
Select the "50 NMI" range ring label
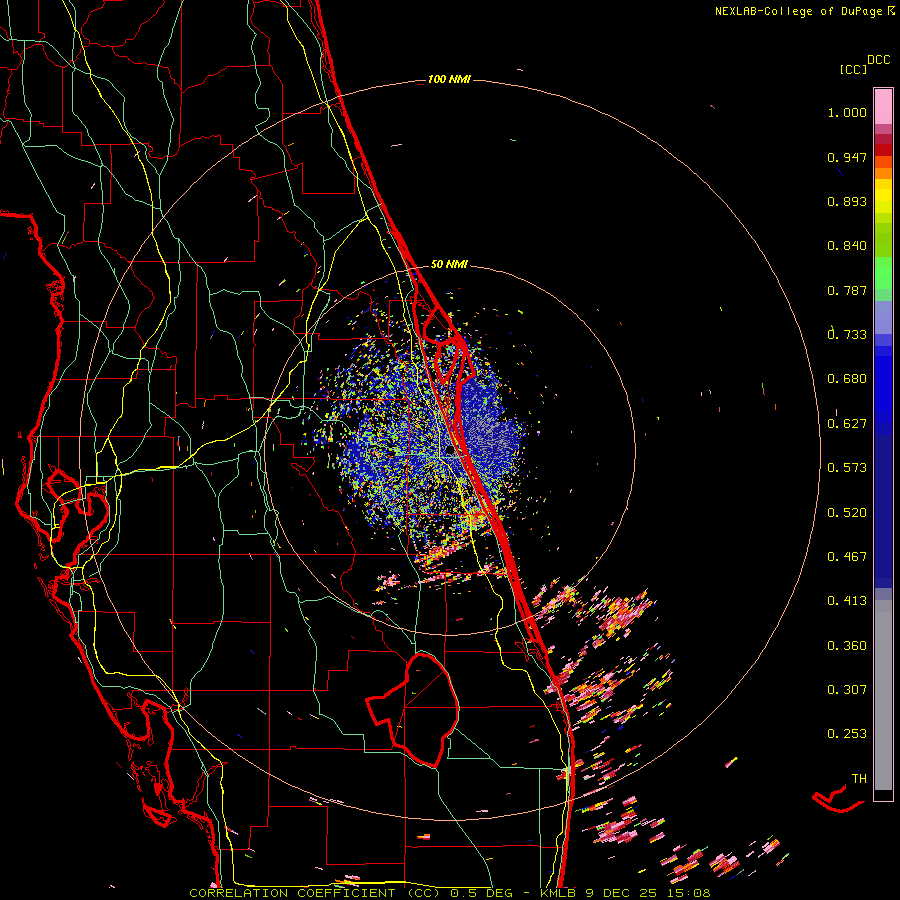point(449,264)
